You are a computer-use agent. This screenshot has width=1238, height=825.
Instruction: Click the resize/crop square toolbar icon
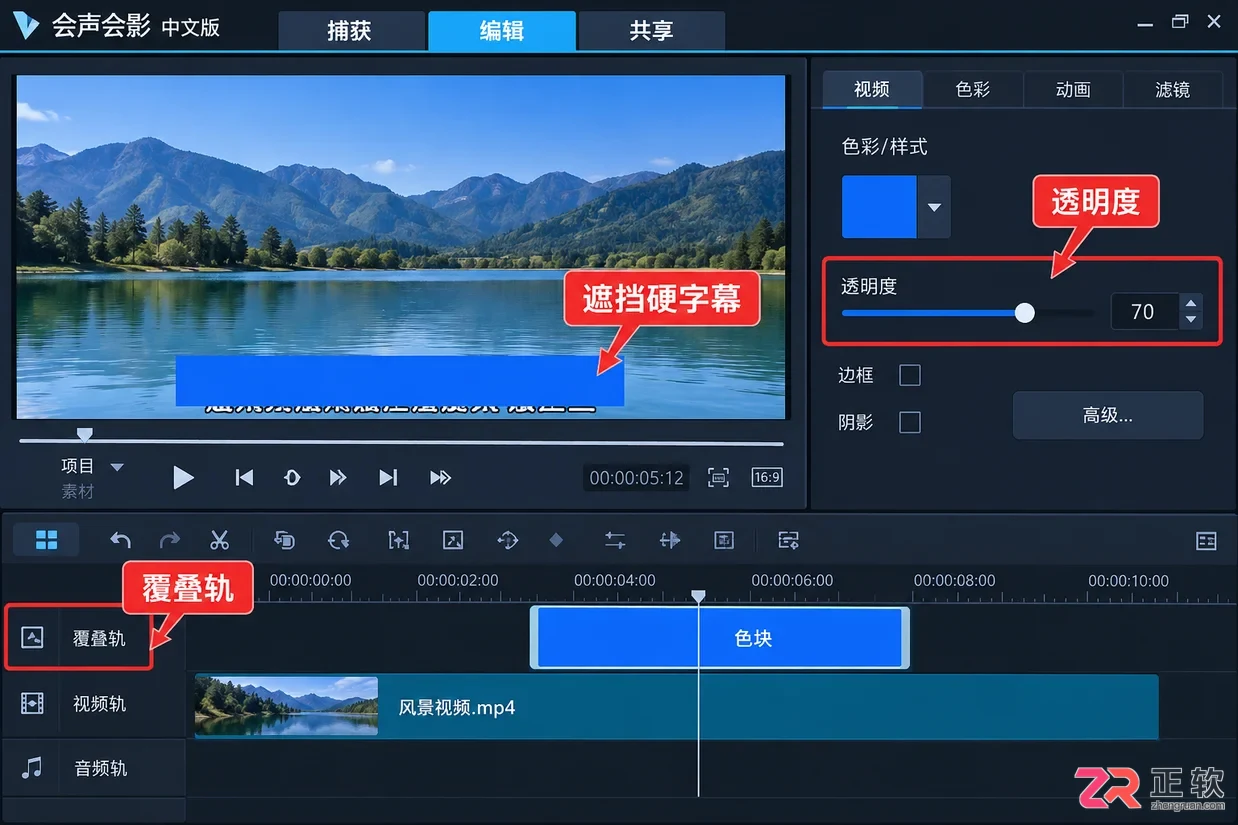[x=453, y=540]
